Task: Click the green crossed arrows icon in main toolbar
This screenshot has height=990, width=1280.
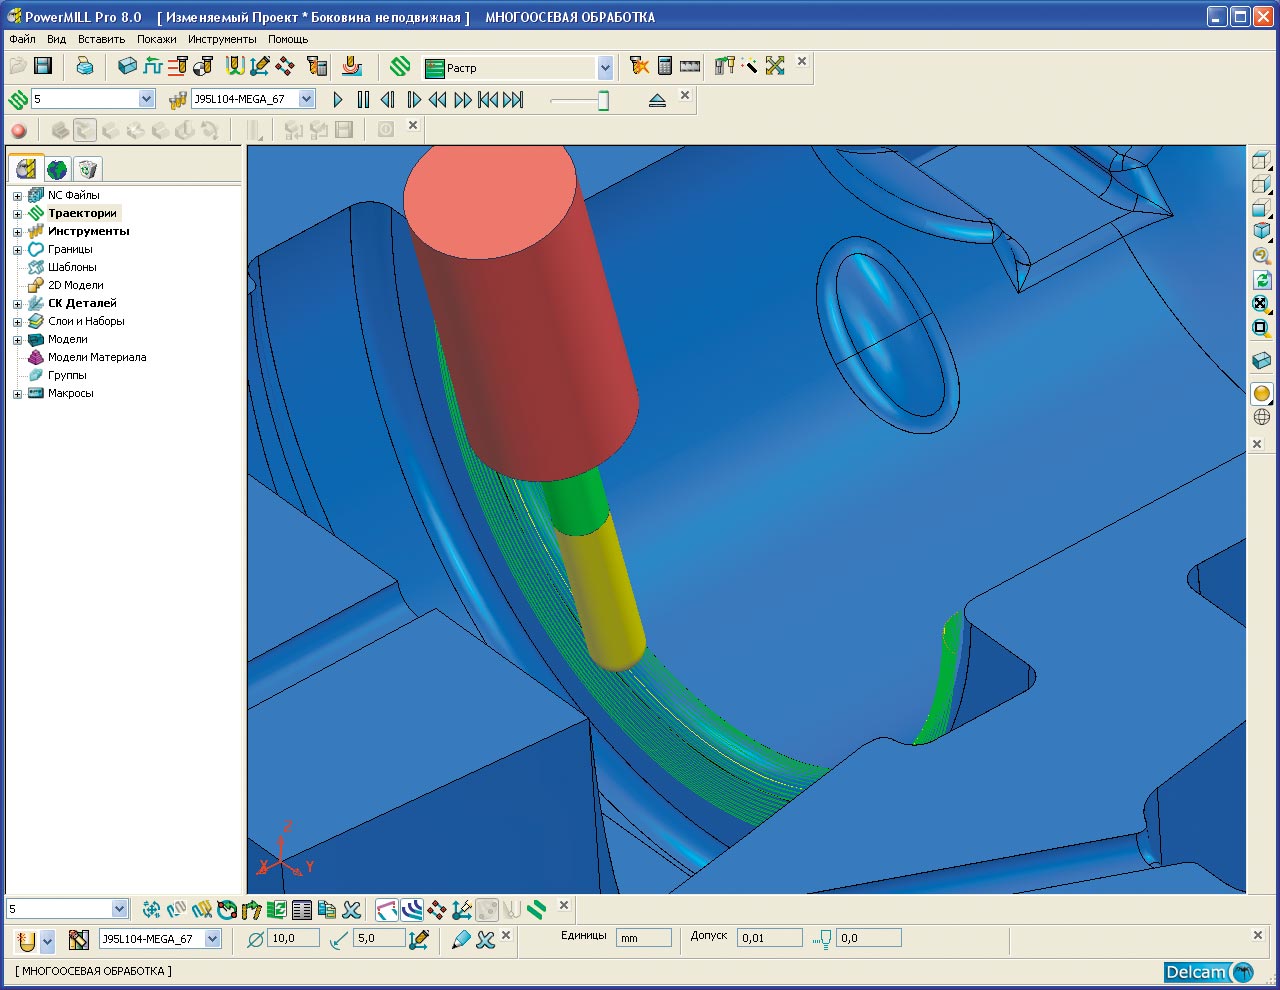Action: (775, 66)
